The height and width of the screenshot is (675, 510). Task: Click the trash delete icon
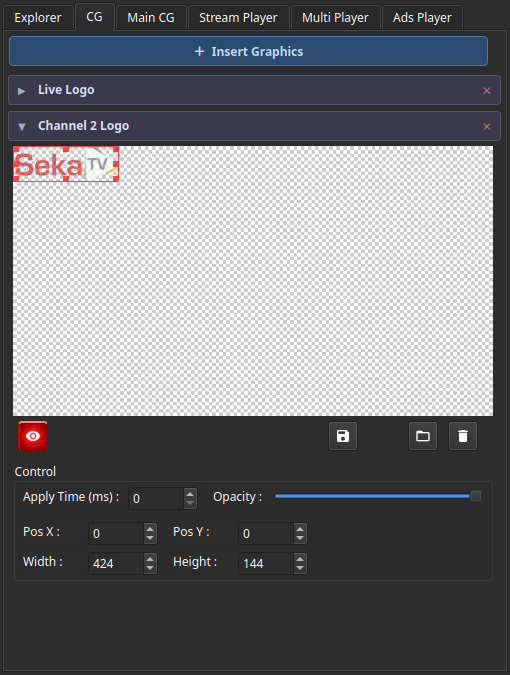463,436
